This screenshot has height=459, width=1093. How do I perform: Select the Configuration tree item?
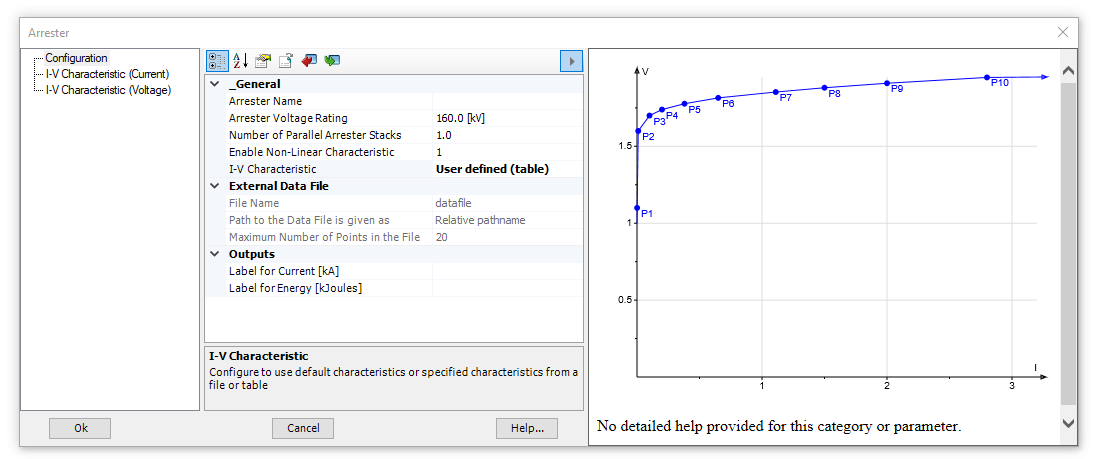(x=76, y=58)
